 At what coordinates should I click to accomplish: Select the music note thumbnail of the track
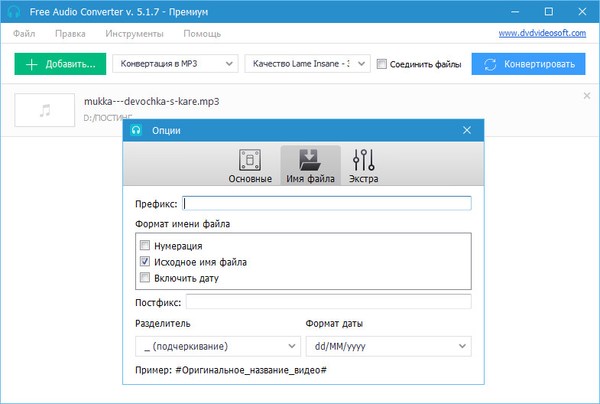45,110
